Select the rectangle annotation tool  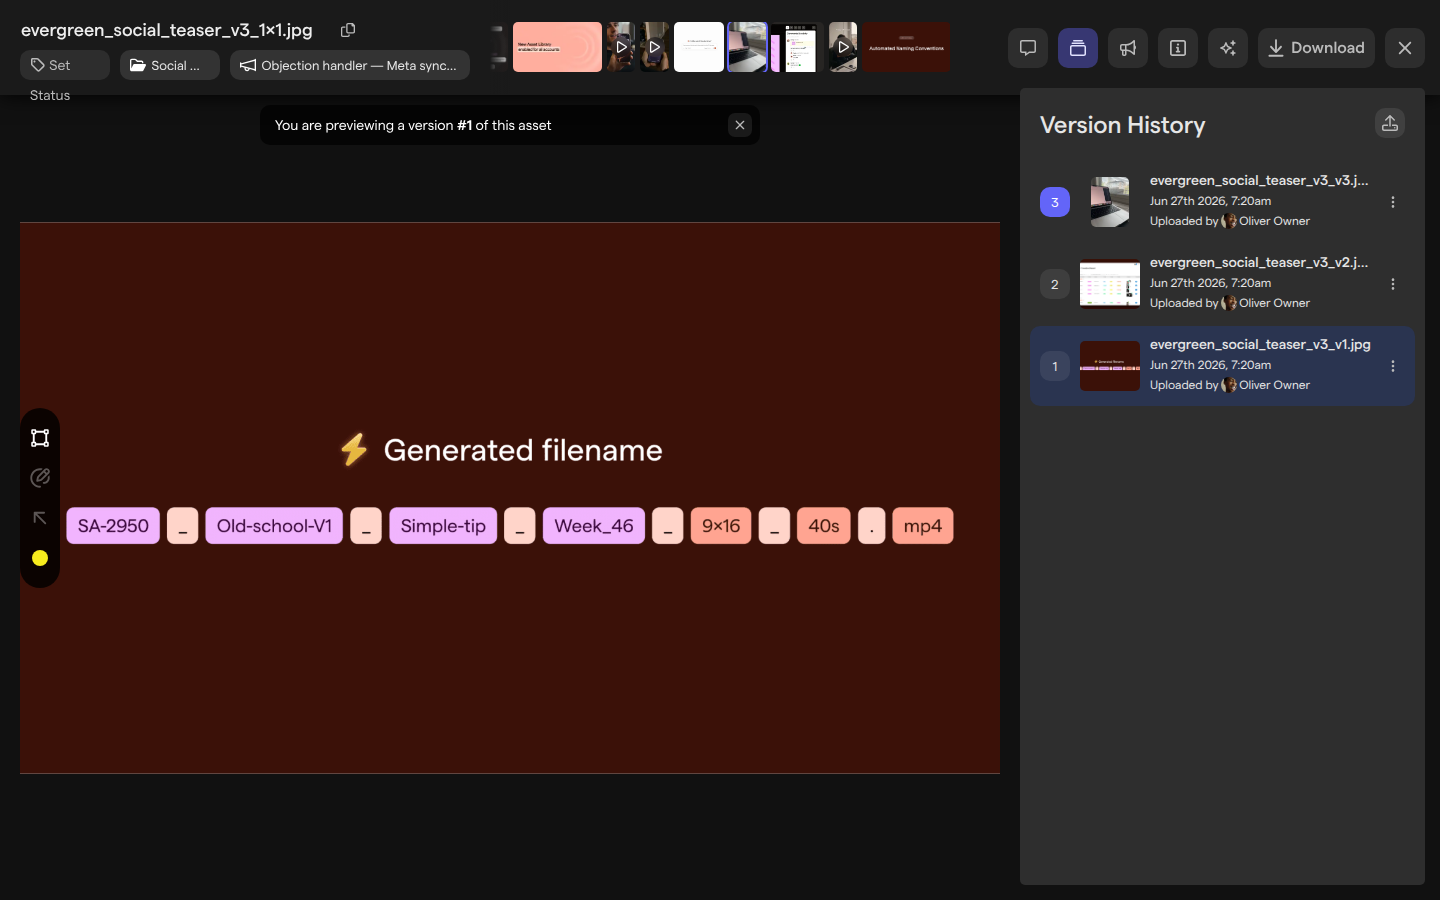tap(40, 438)
